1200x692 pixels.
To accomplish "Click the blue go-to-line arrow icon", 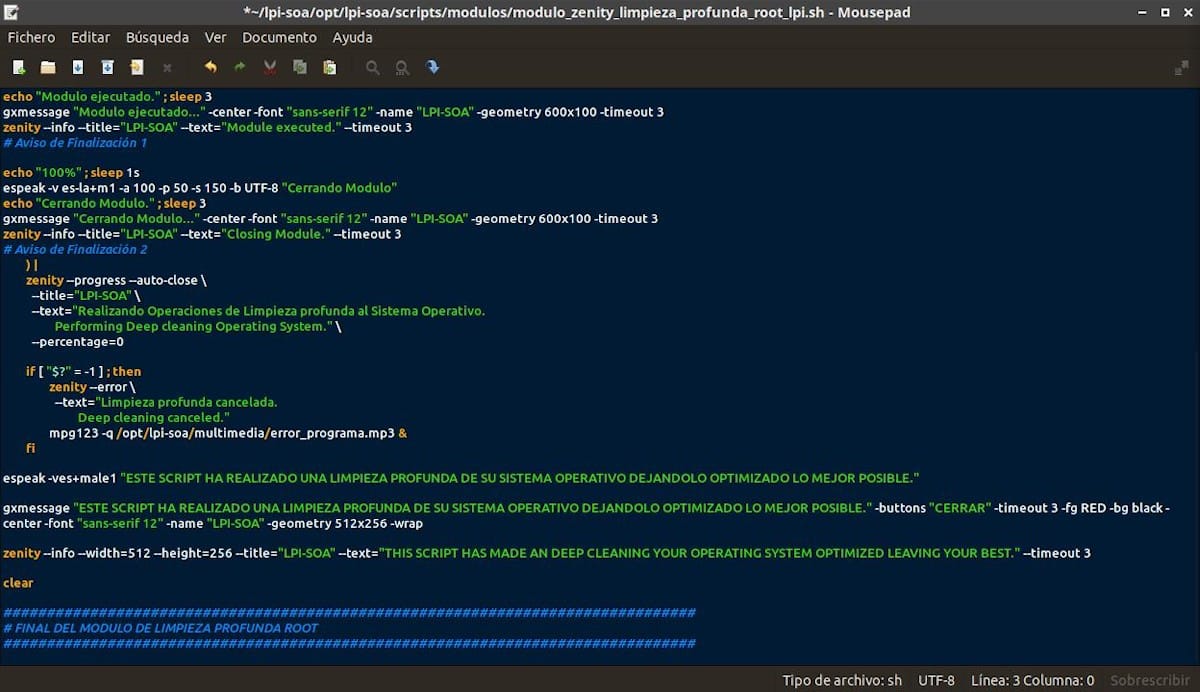I will point(432,67).
